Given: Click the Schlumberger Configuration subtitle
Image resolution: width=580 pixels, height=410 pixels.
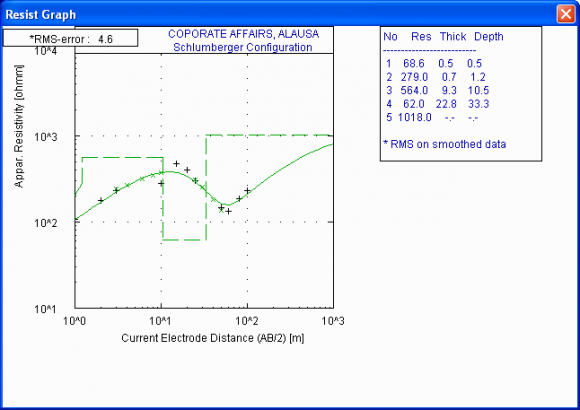Looking at the screenshot, I should (x=243, y=47).
